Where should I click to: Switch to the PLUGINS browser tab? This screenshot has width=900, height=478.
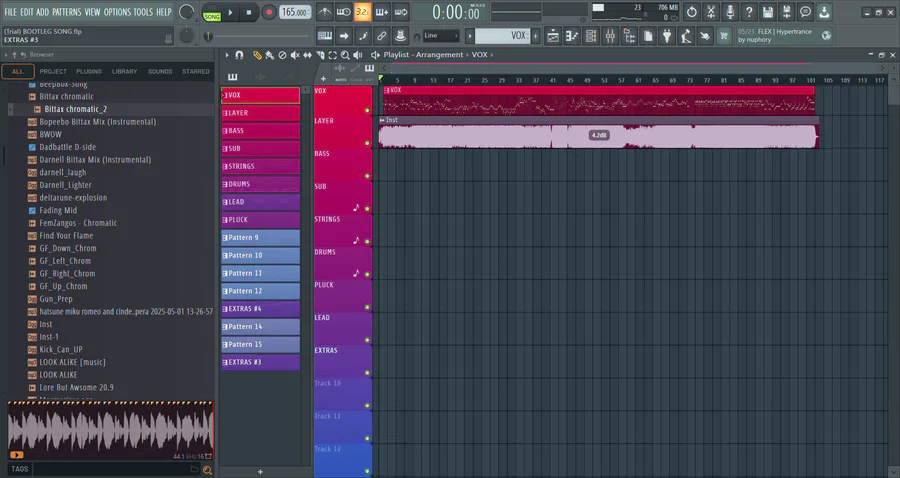pyautogui.click(x=89, y=72)
